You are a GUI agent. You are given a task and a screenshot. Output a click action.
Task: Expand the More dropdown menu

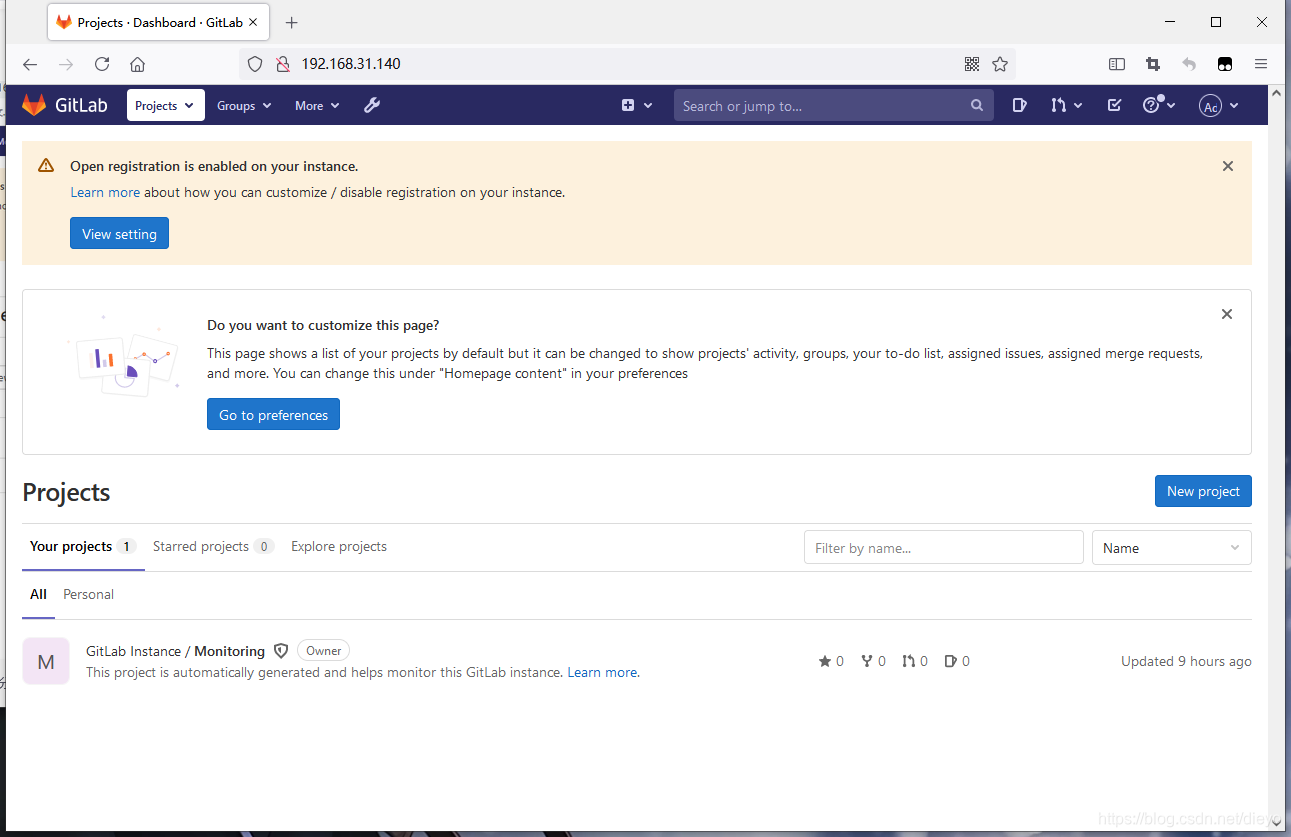(317, 105)
